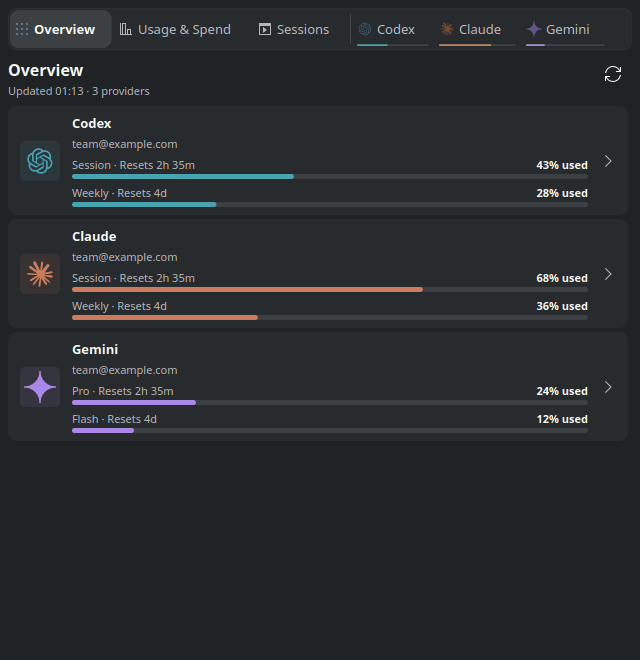640x660 pixels.
Task: Click the Overview page heading
Action: 45,70
